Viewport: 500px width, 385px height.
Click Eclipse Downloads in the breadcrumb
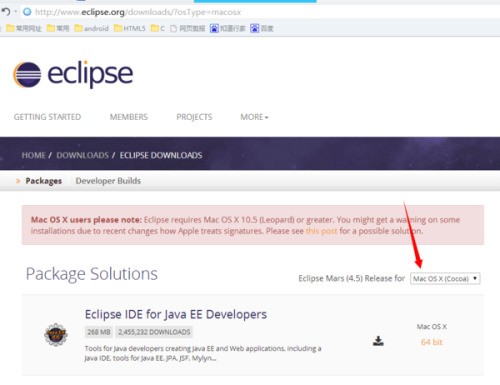(161, 155)
